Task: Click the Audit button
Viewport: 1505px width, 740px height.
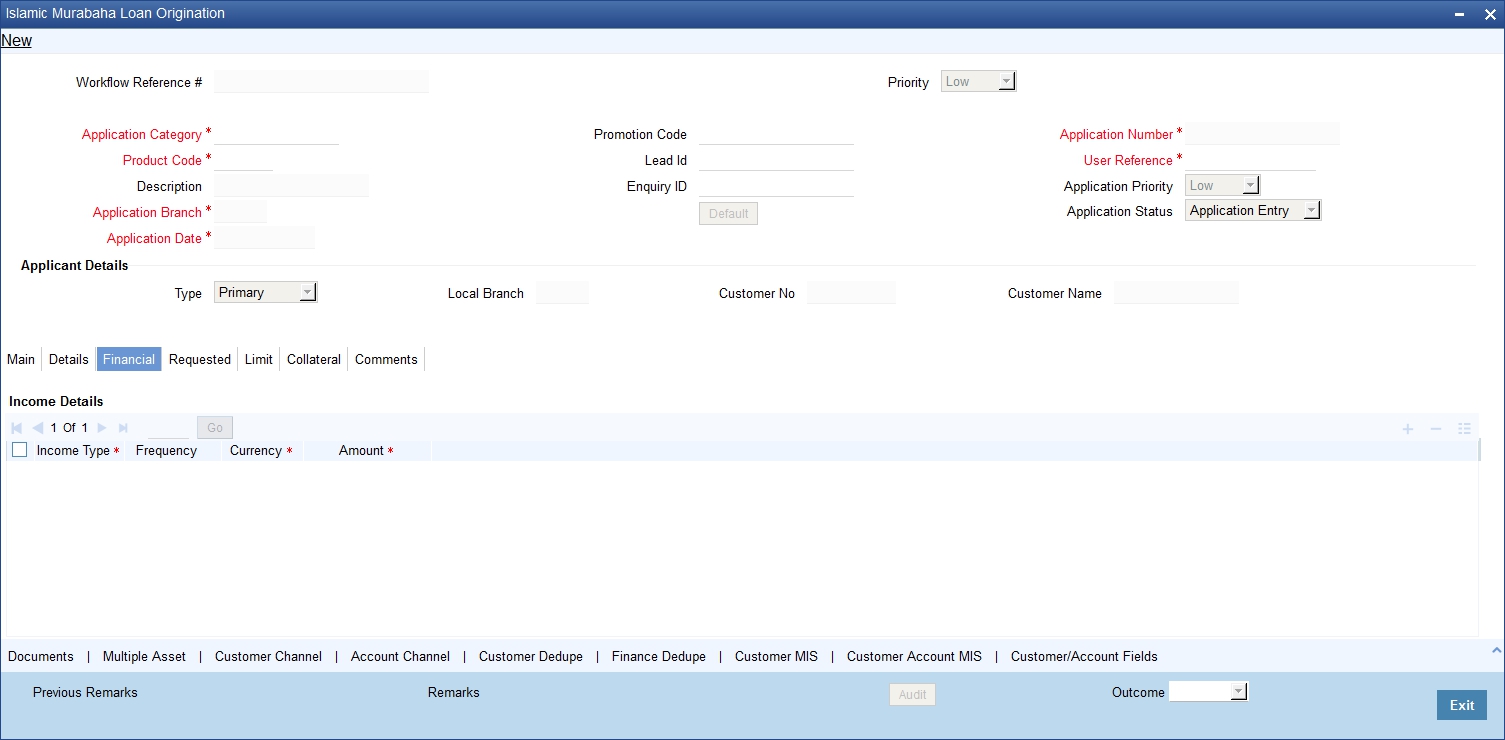Action: tap(913, 694)
